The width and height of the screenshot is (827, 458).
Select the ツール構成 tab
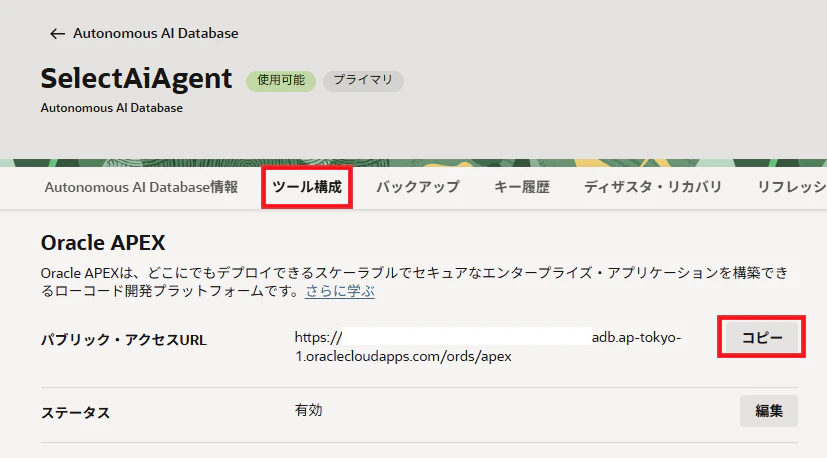(307, 187)
